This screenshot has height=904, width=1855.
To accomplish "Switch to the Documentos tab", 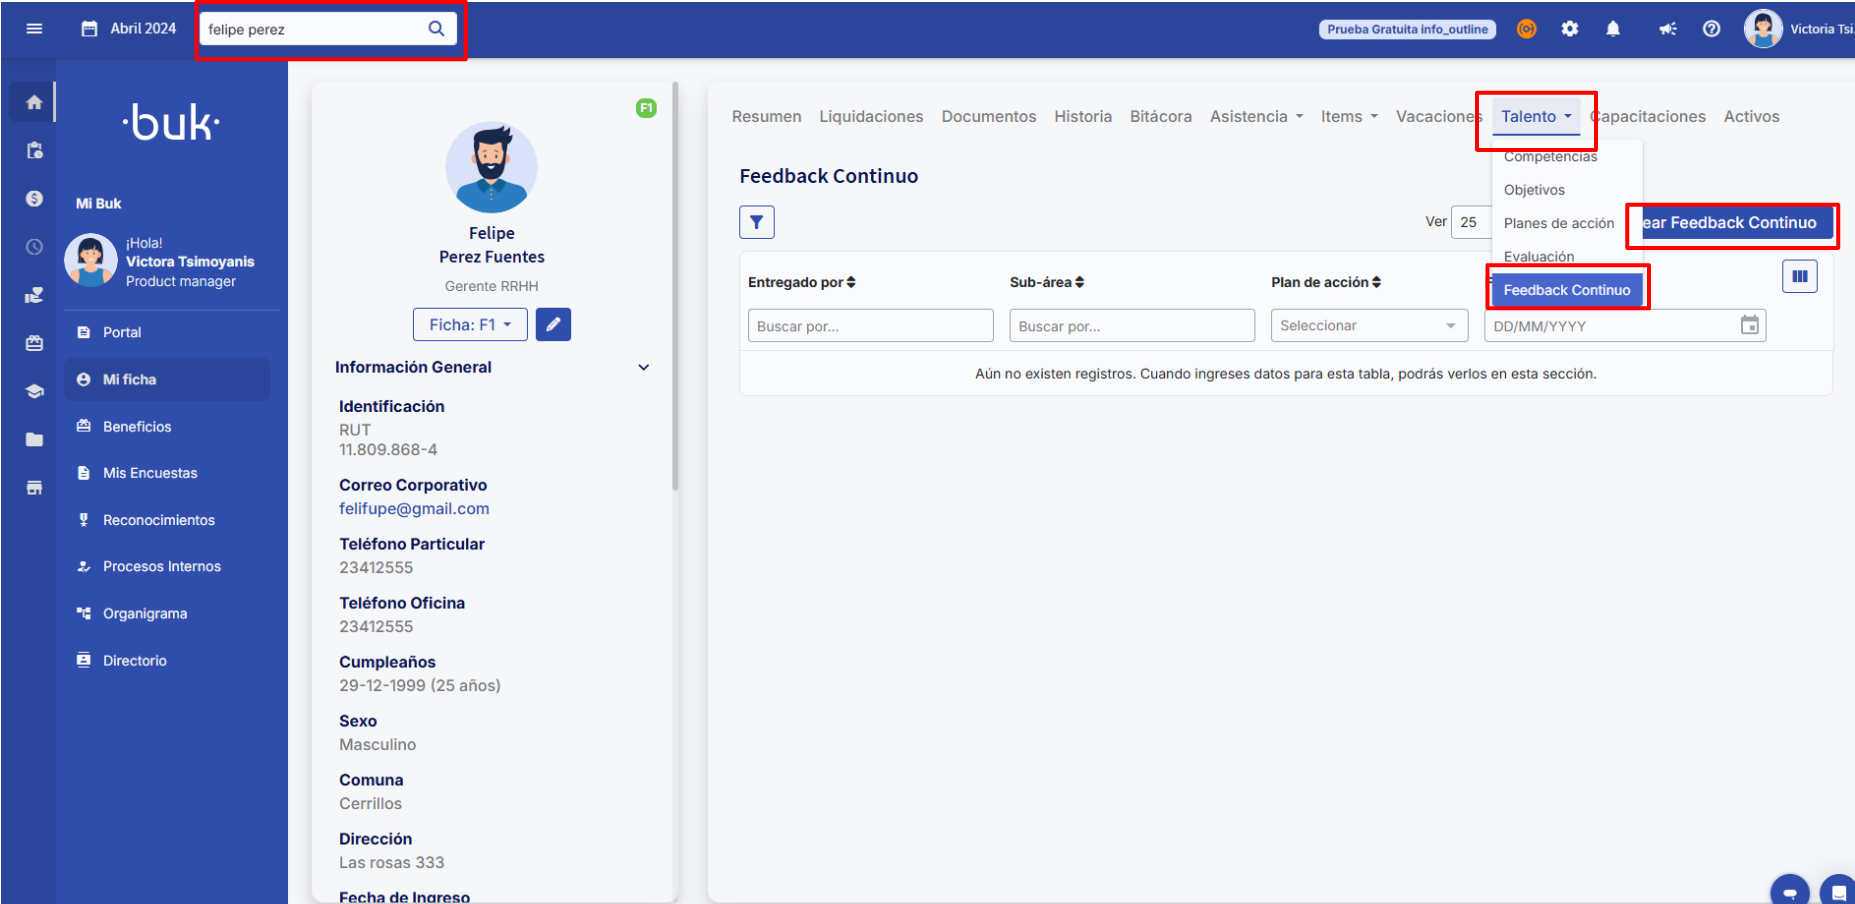I will (989, 116).
